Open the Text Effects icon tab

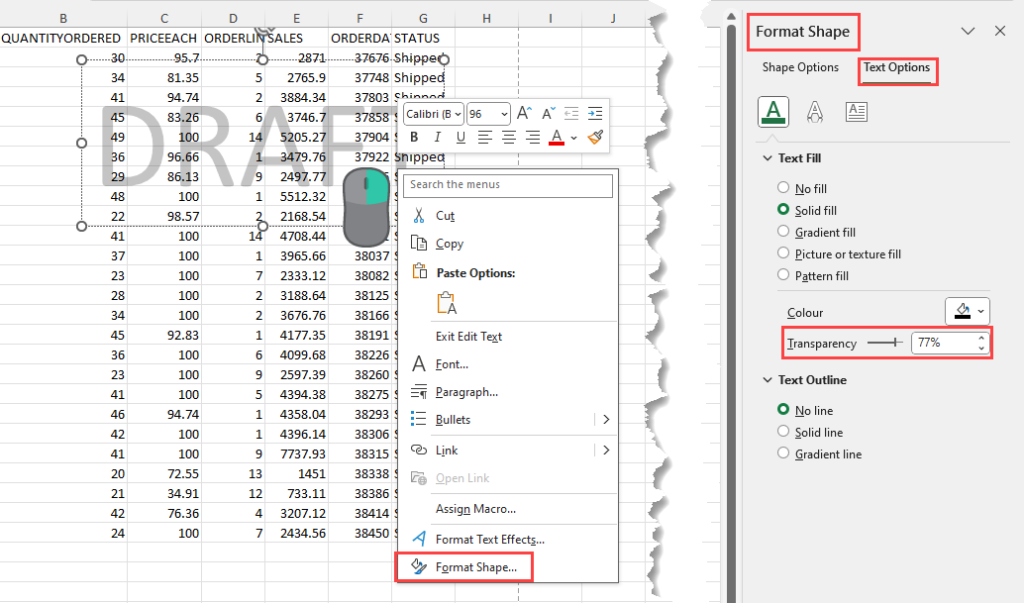tap(814, 112)
